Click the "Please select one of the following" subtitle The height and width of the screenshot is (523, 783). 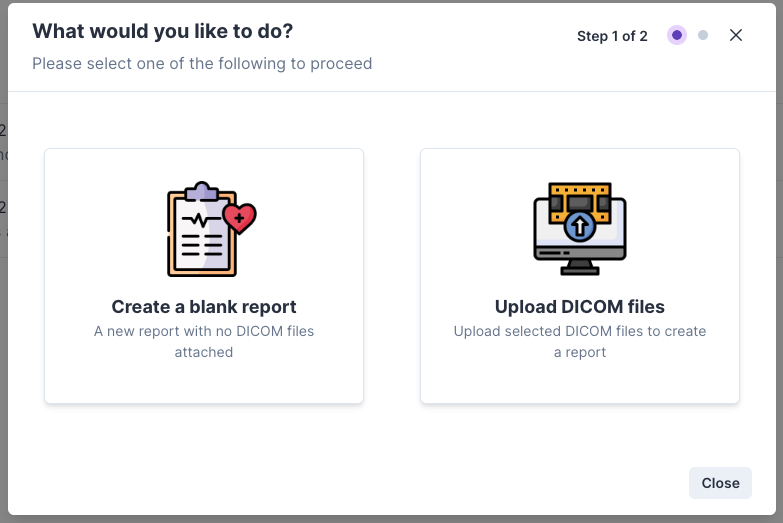(202, 64)
